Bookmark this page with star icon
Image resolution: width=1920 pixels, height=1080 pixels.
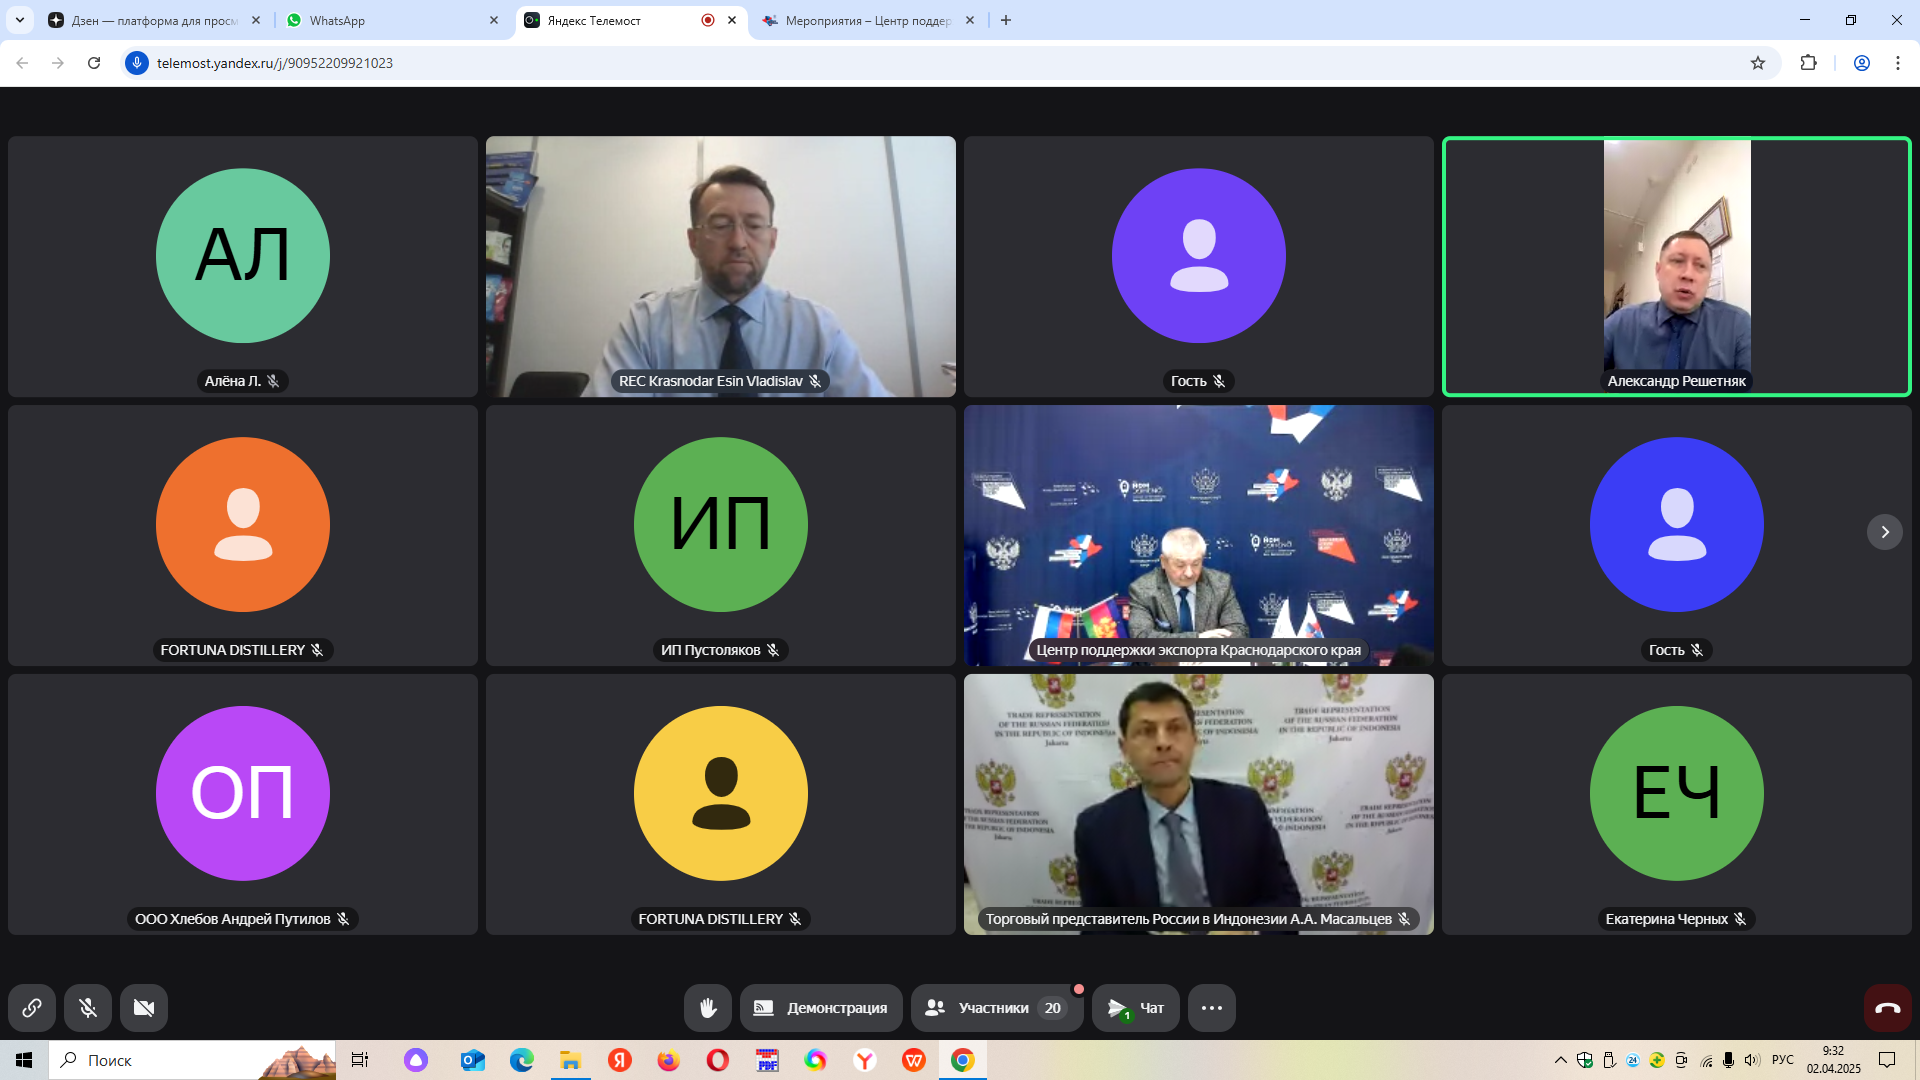pyautogui.click(x=1758, y=63)
